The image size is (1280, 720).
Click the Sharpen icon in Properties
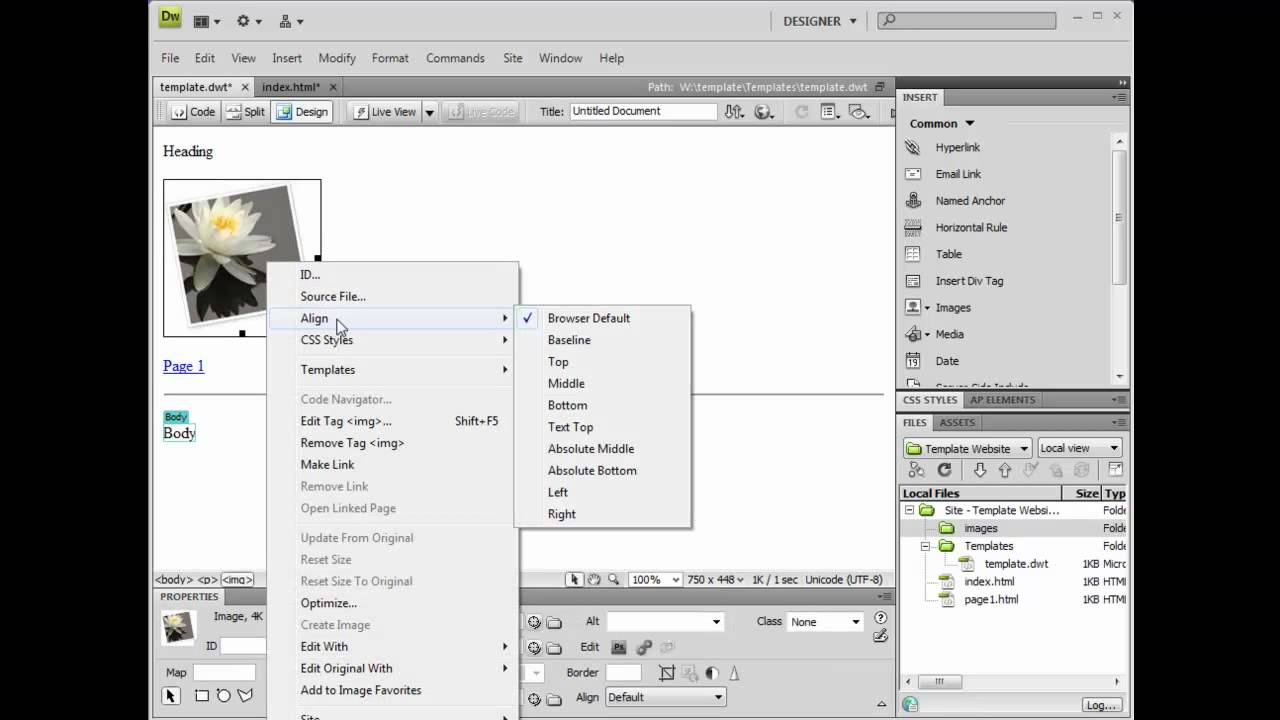coord(733,673)
